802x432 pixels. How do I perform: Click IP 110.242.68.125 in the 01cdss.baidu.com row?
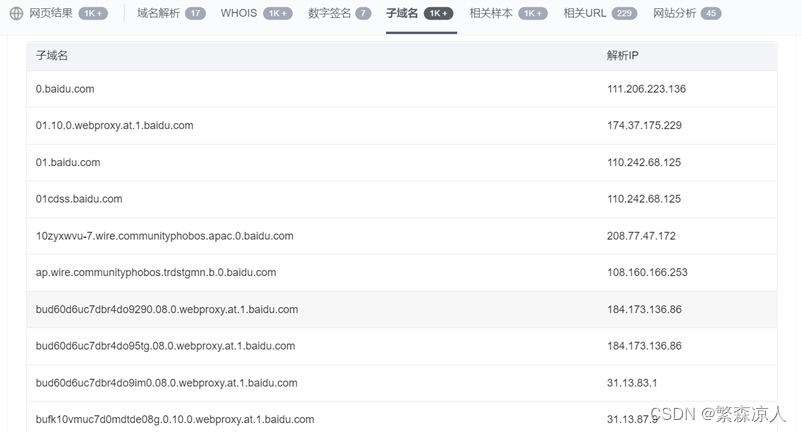click(x=644, y=199)
